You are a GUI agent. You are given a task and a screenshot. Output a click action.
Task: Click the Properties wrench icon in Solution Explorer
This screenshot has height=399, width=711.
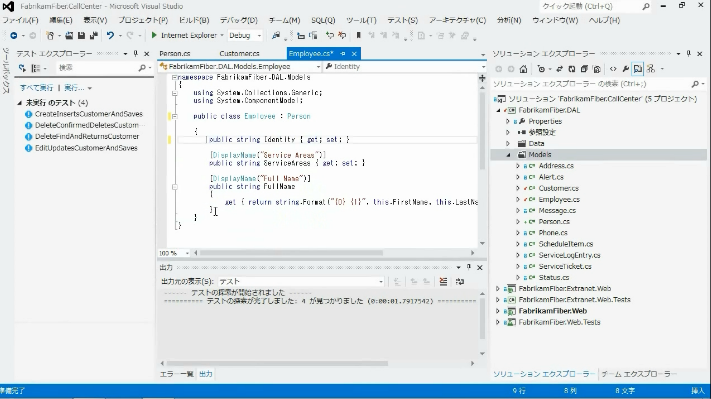click(626, 69)
